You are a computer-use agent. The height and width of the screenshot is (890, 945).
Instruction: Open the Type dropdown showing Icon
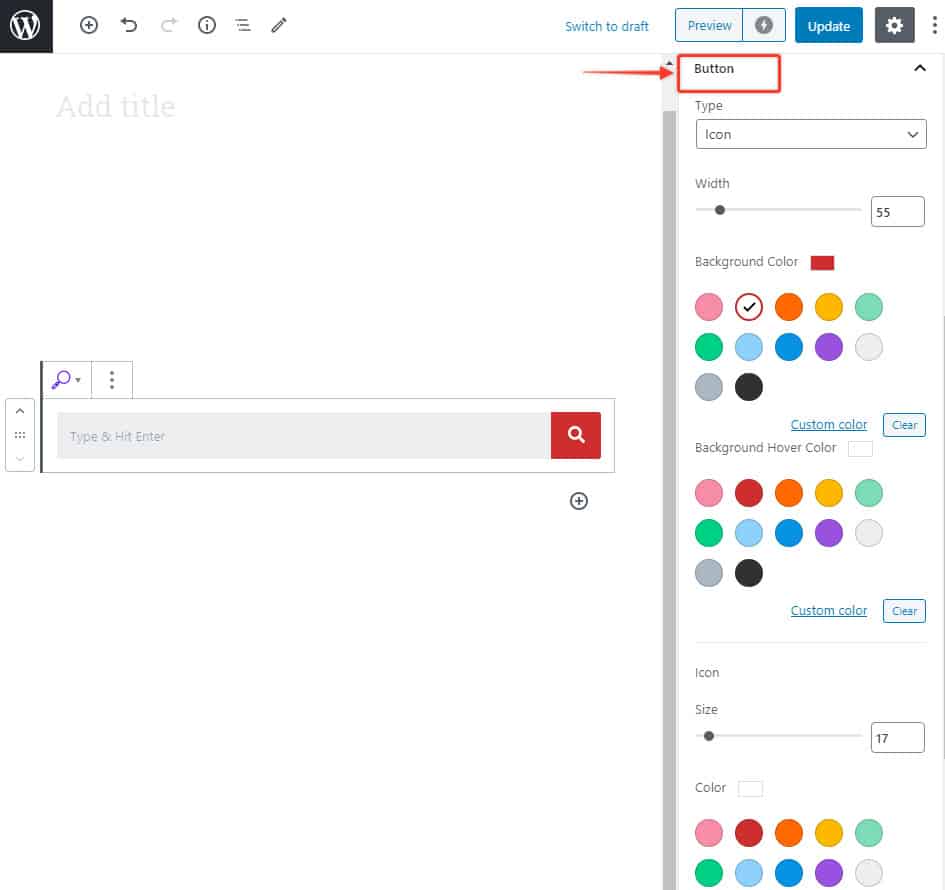(810, 134)
